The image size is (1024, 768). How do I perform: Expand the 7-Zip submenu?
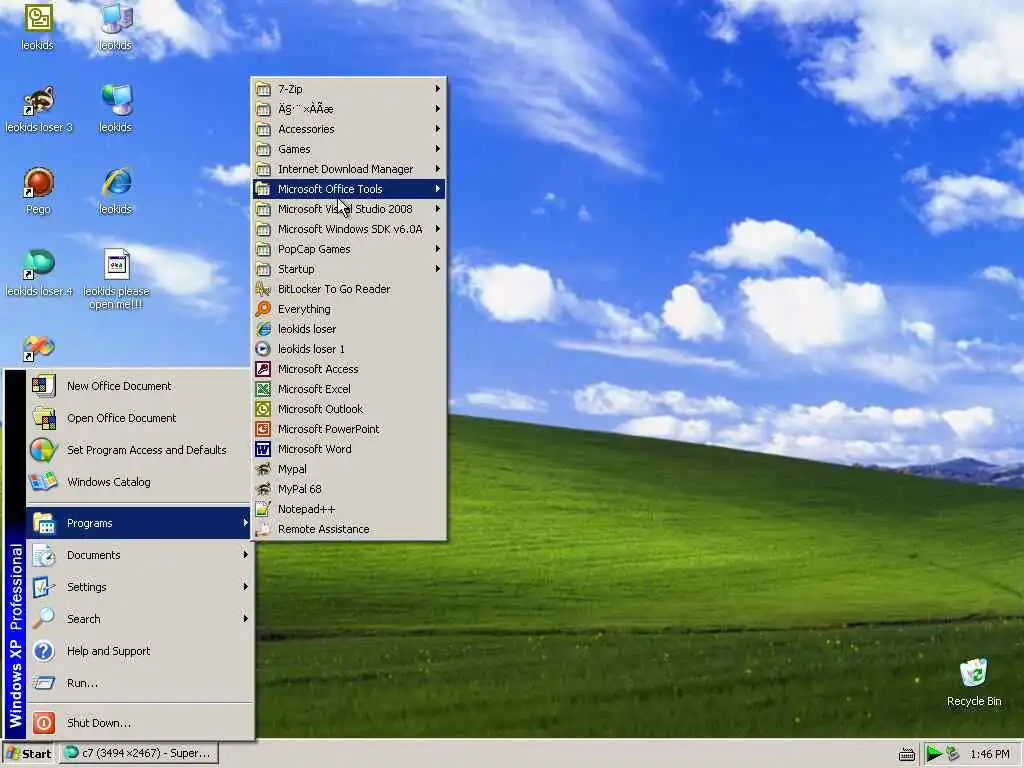[349, 89]
